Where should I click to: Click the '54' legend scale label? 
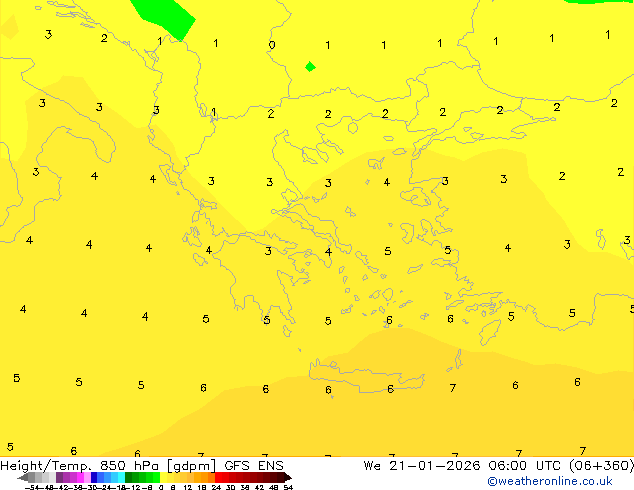[x=288, y=487]
